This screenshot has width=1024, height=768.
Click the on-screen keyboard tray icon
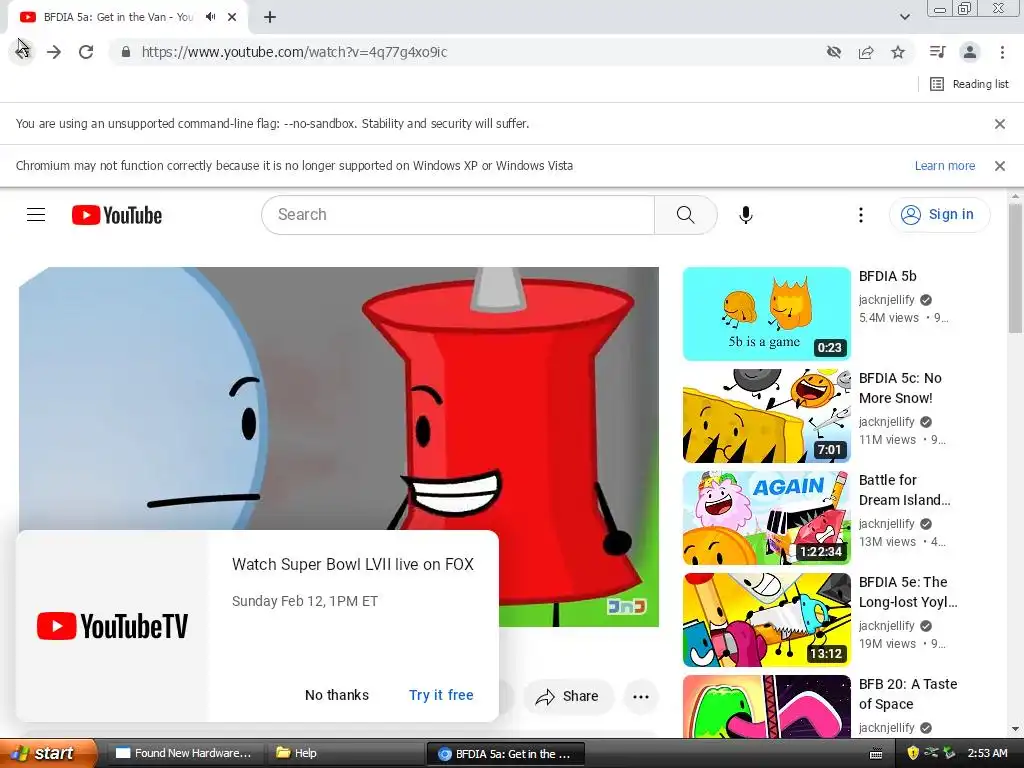coord(876,754)
